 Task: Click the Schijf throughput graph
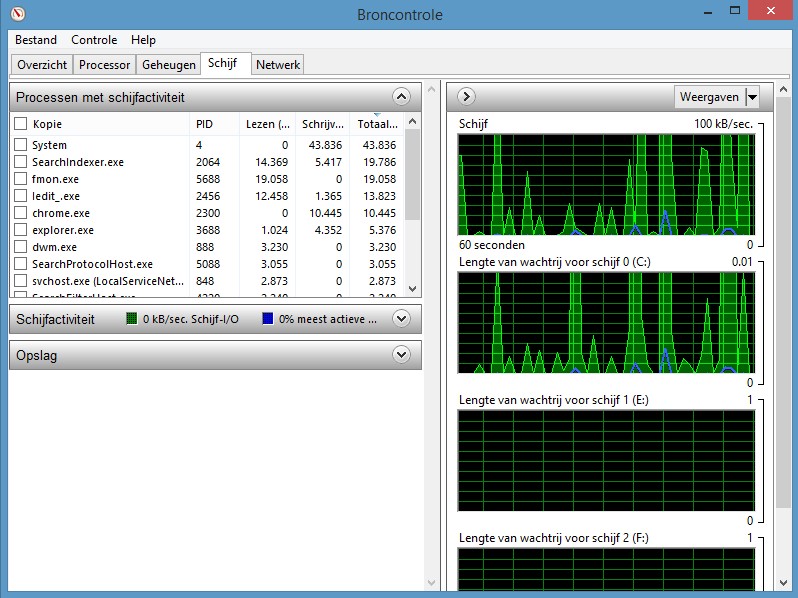click(x=606, y=185)
